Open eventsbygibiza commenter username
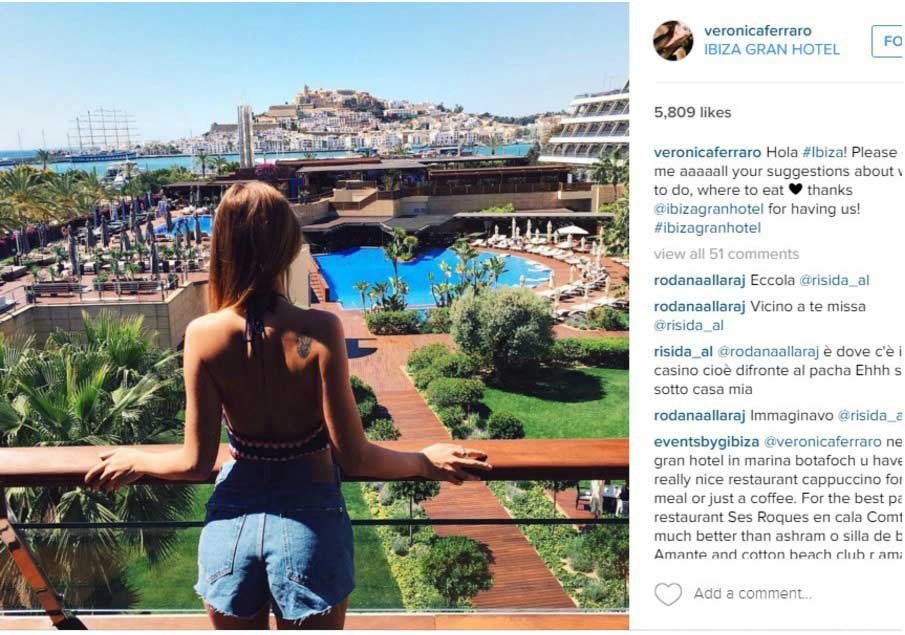Viewport: 905px width, 635px height. click(706, 442)
